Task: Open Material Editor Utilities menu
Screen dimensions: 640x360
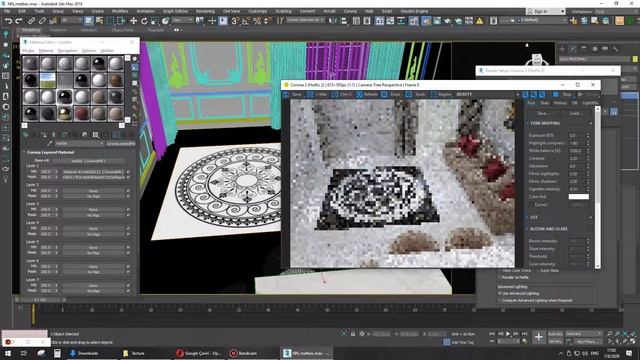Action: 107,51
